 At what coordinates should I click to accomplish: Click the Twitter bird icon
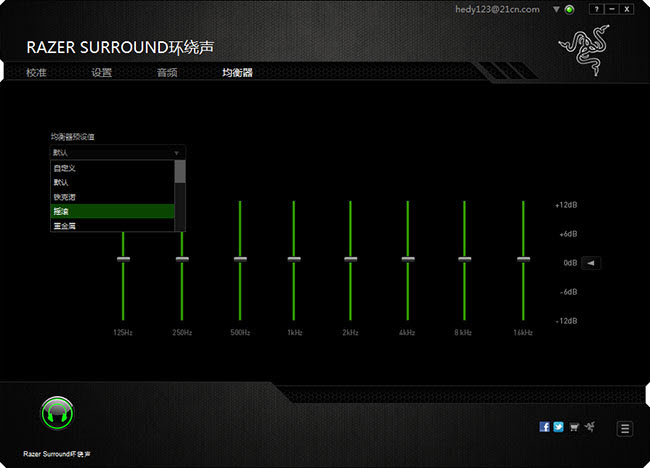(558, 427)
